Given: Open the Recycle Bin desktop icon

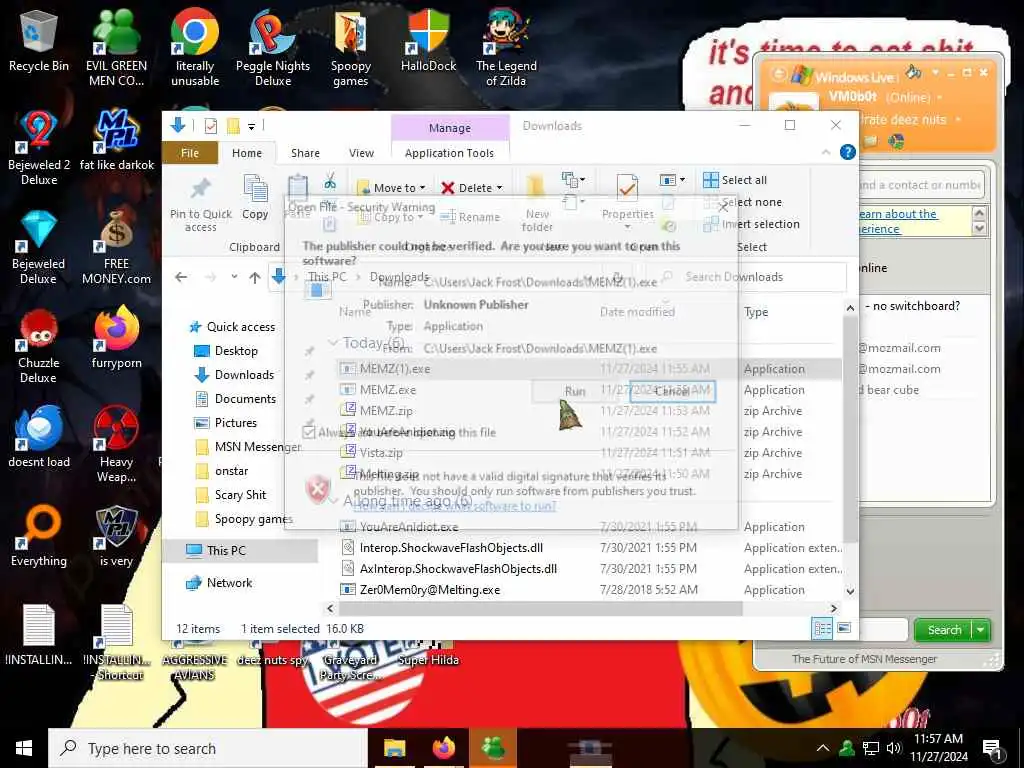Looking at the screenshot, I should pyautogui.click(x=39, y=40).
